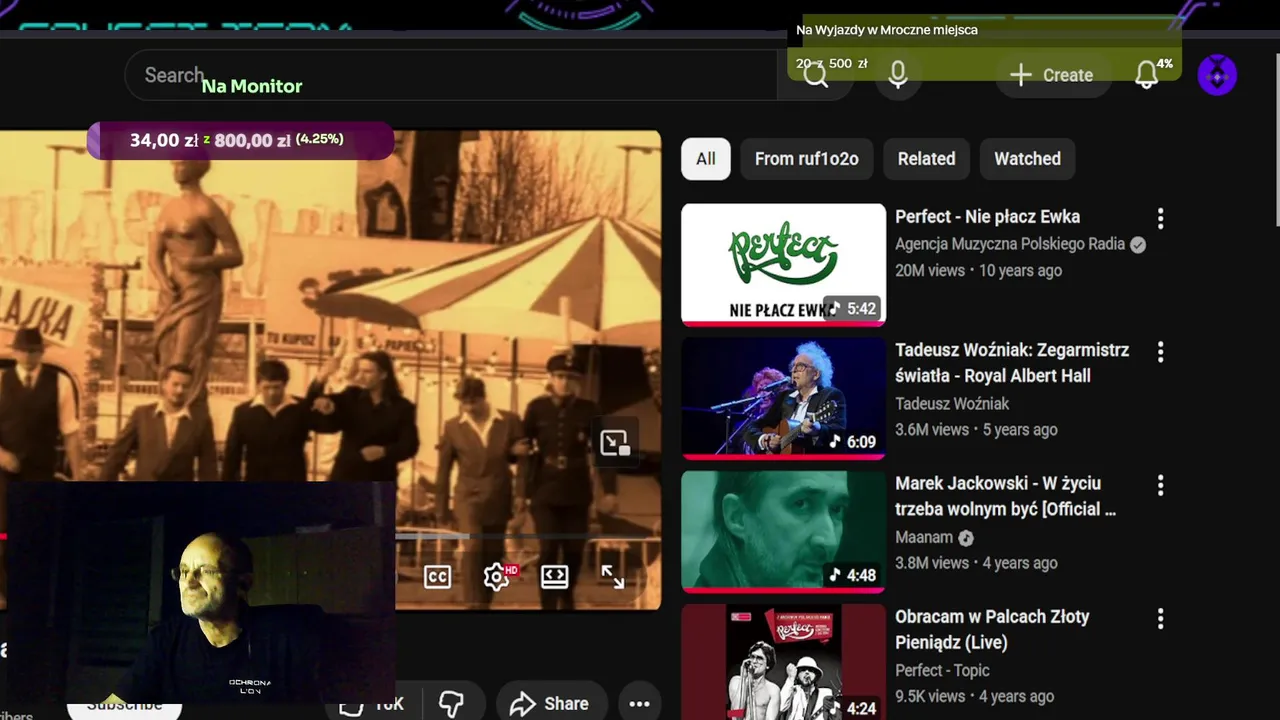Open options menu for Zegarmistrz światła
This screenshot has height=720, width=1280.
click(x=1160, y=352)
